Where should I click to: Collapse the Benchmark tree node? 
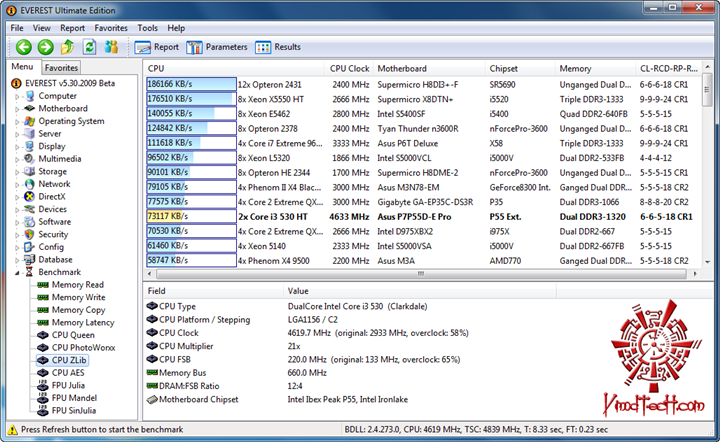tap(17, 273)
